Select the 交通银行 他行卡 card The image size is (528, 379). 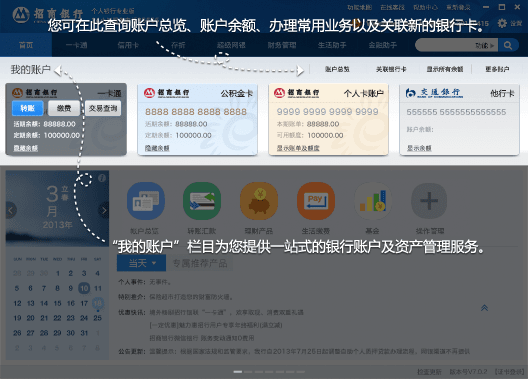click(459, 119)
